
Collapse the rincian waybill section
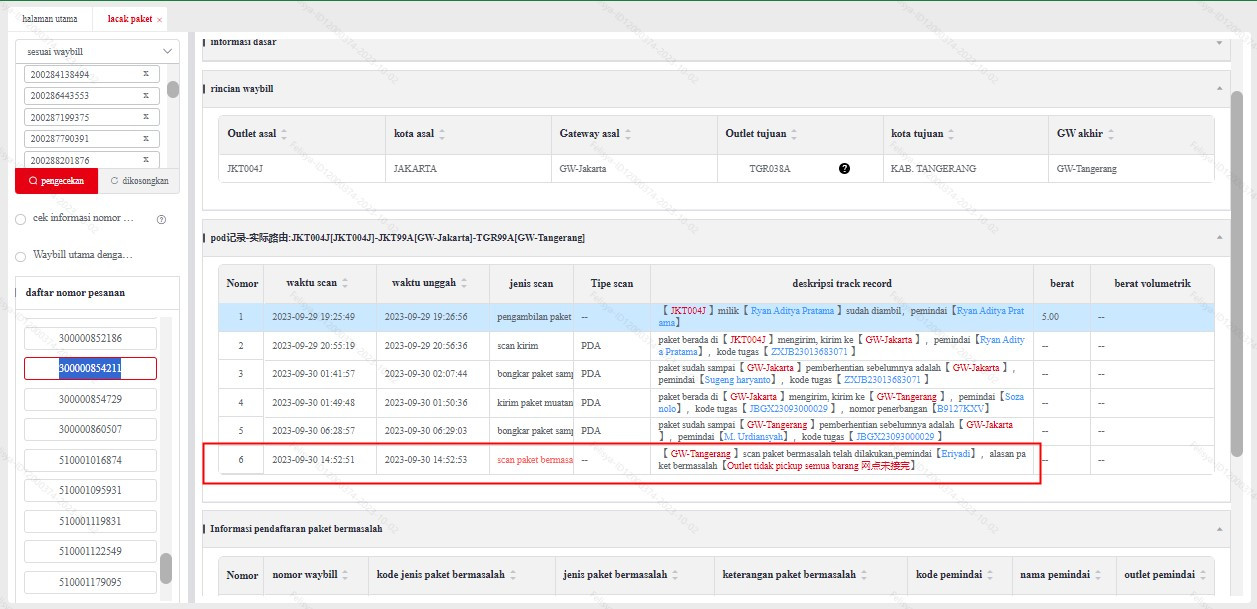coord(1218,89)
